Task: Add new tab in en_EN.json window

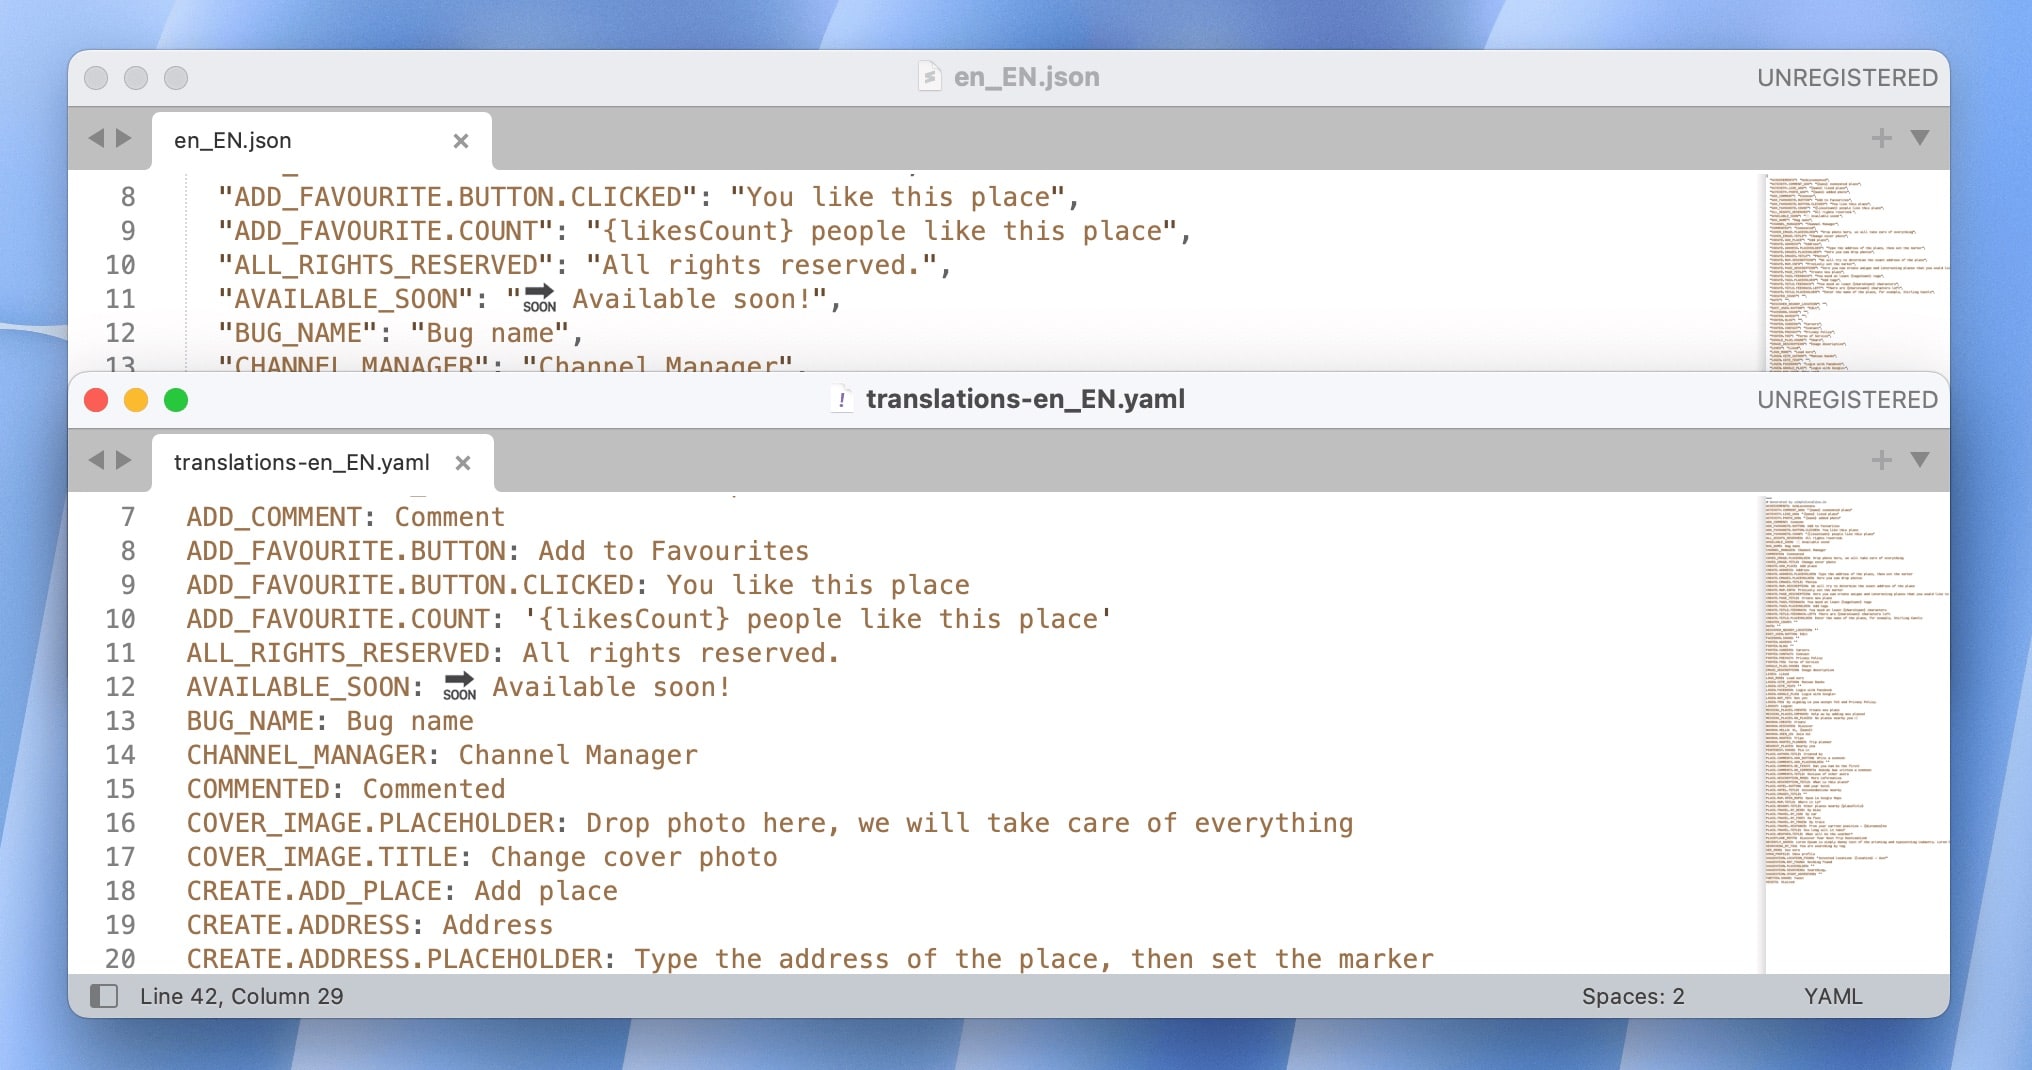Action: [1882, 138]
